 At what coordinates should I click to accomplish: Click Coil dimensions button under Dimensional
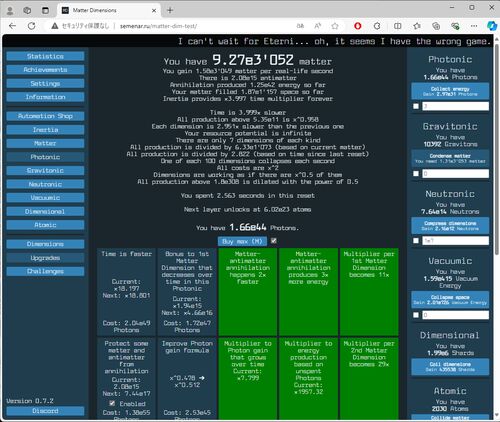tap(450, 367)
